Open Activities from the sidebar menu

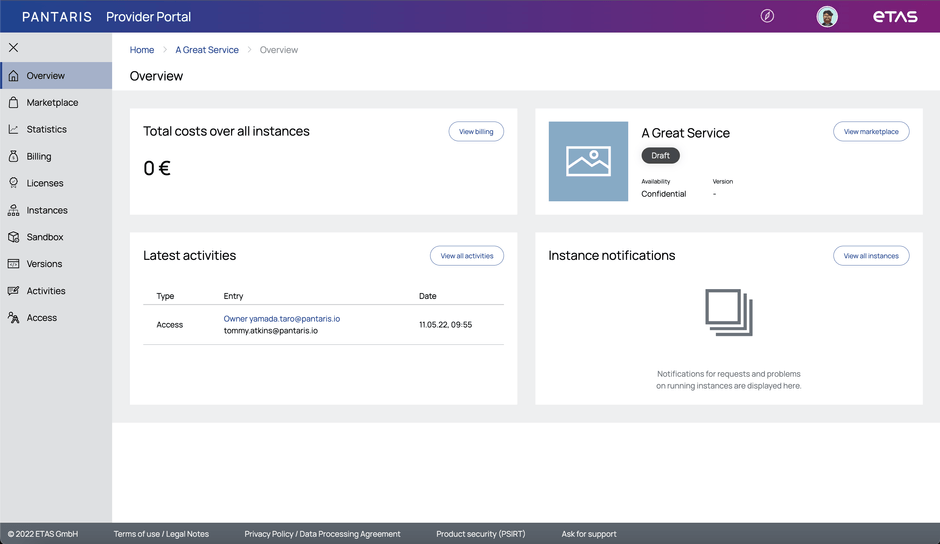[x=46, y=291]
